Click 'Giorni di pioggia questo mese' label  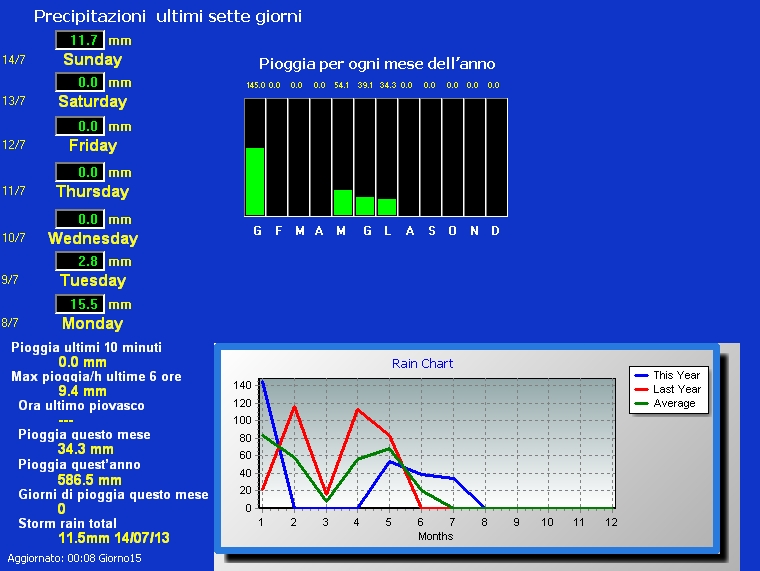tap(113, 494)
